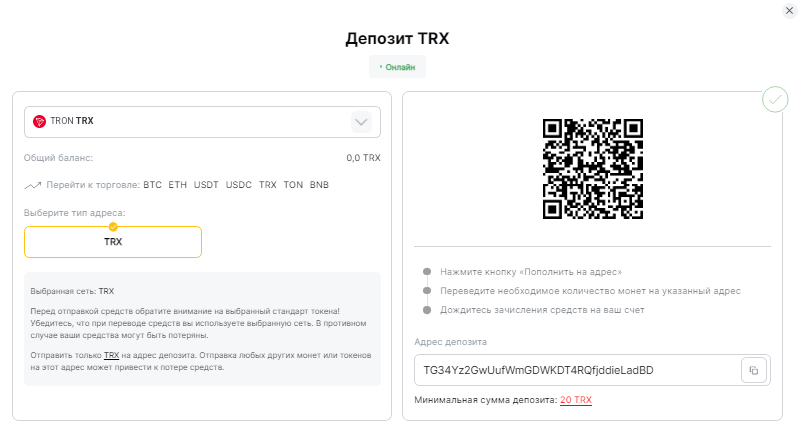Go to ETH trading

[x=177, y=185]
